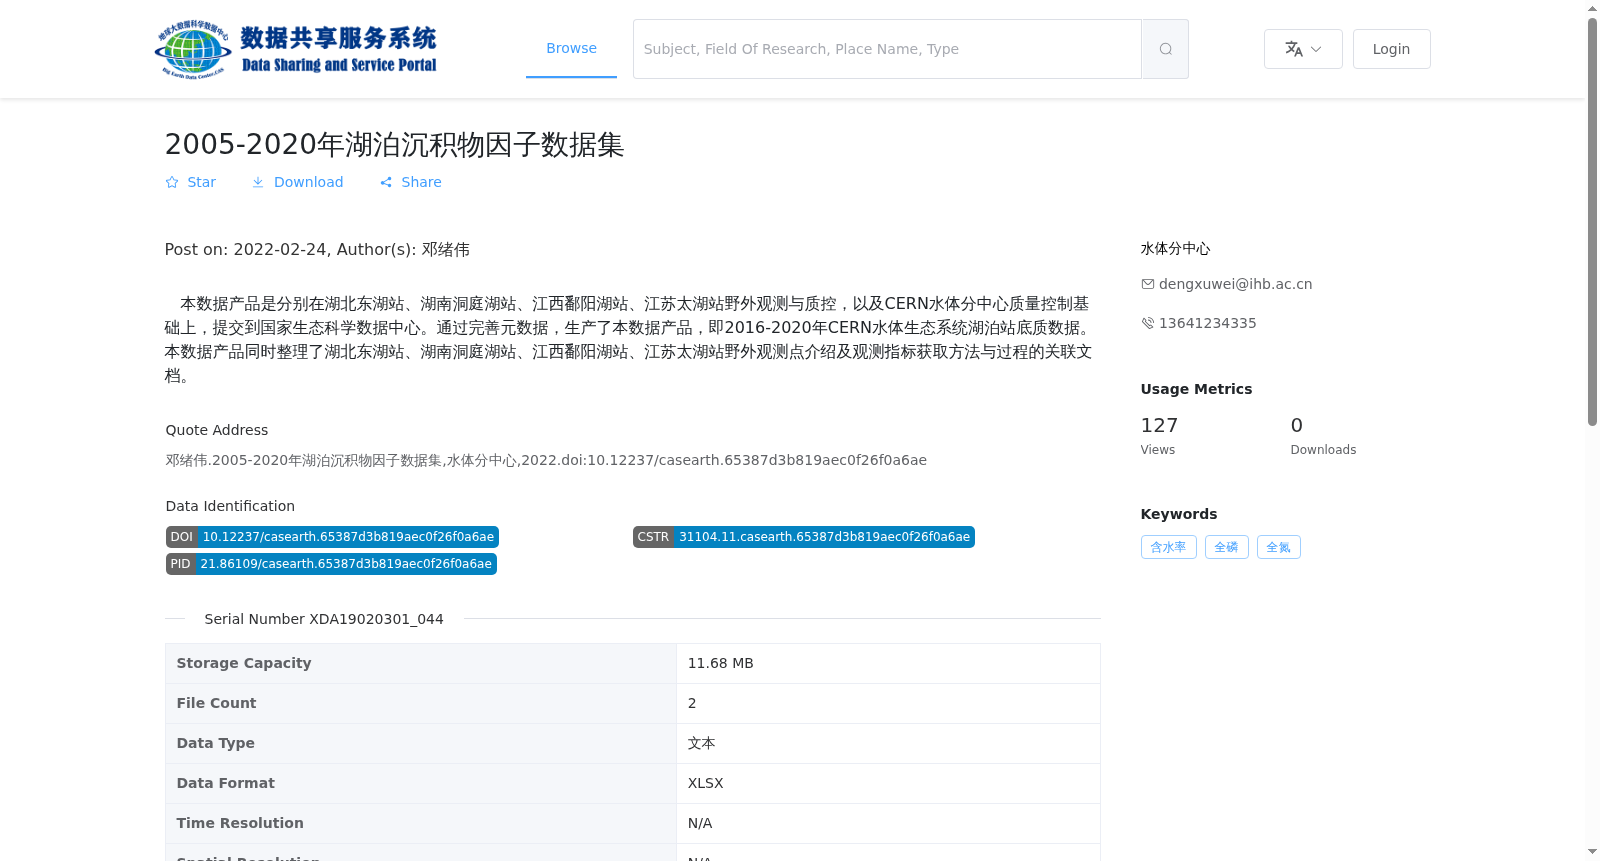Click the share icon beside Share
This screenshot has width=1600, height=861.
(x=386, y=182)
